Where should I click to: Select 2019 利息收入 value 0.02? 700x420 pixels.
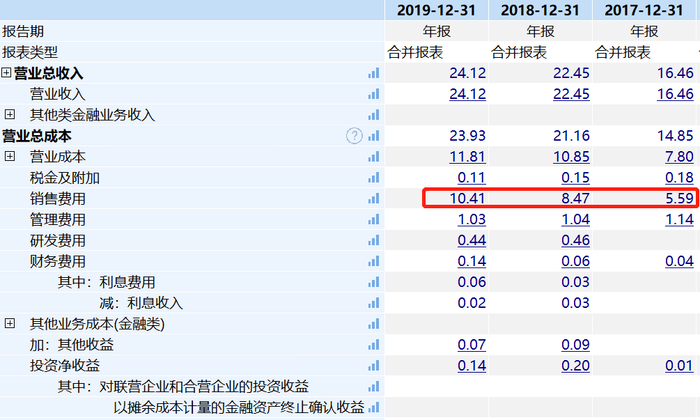coord(471,303)
